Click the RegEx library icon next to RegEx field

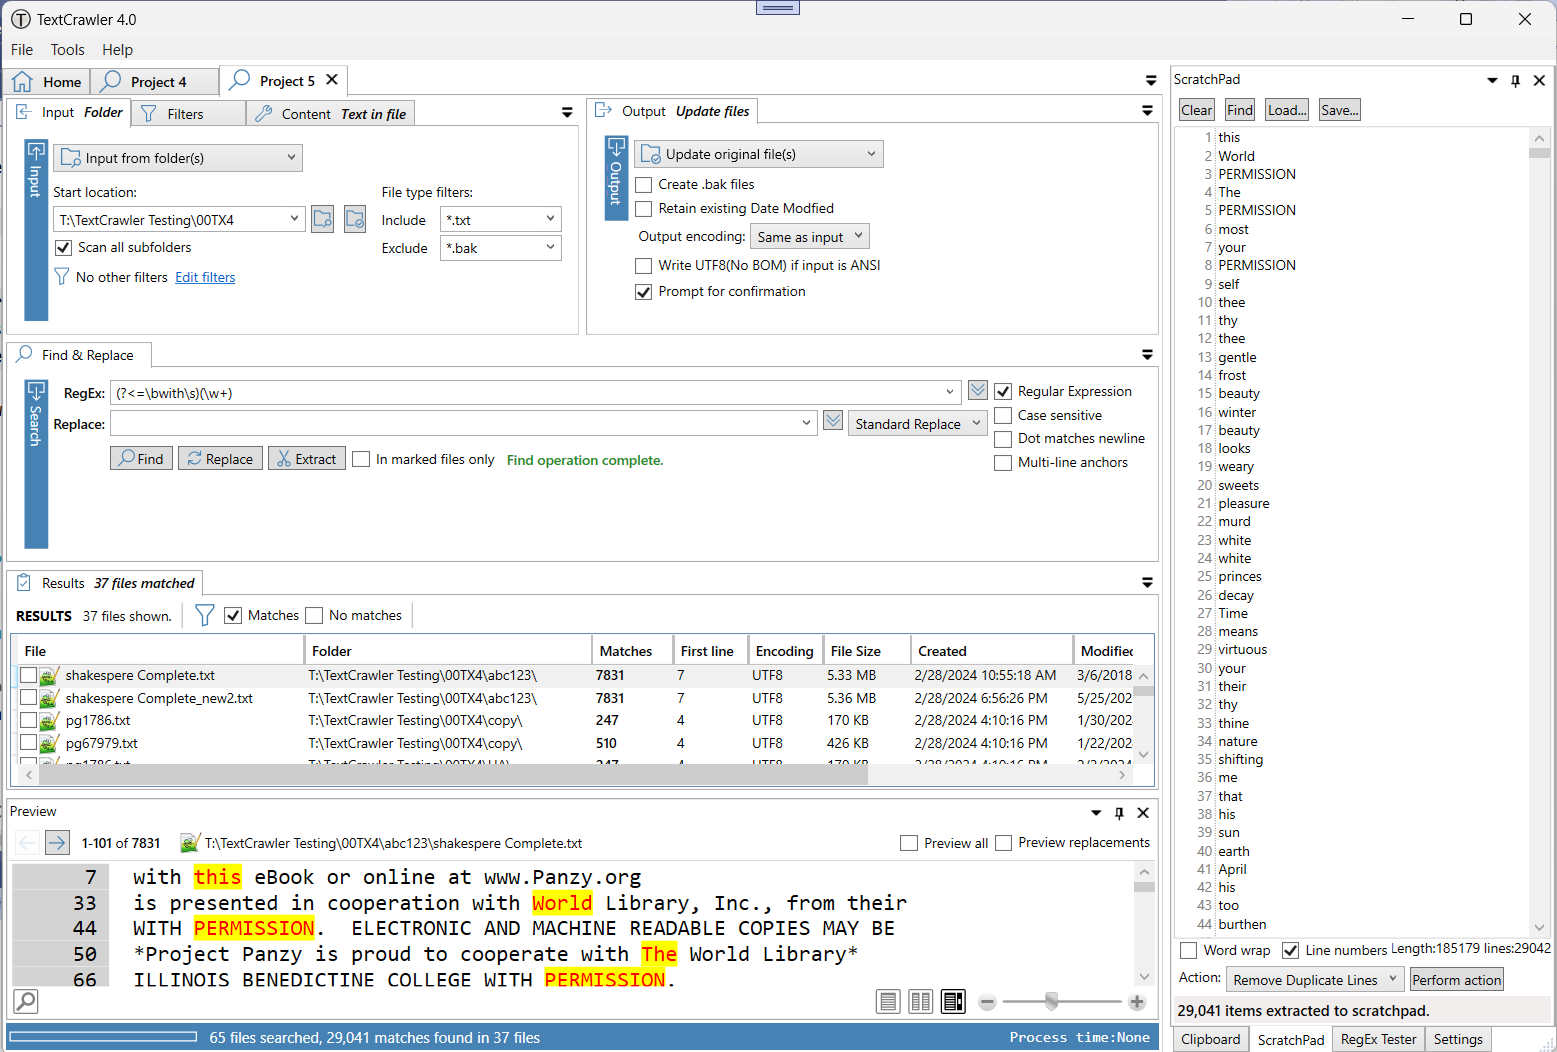click(x=978, y=391)
